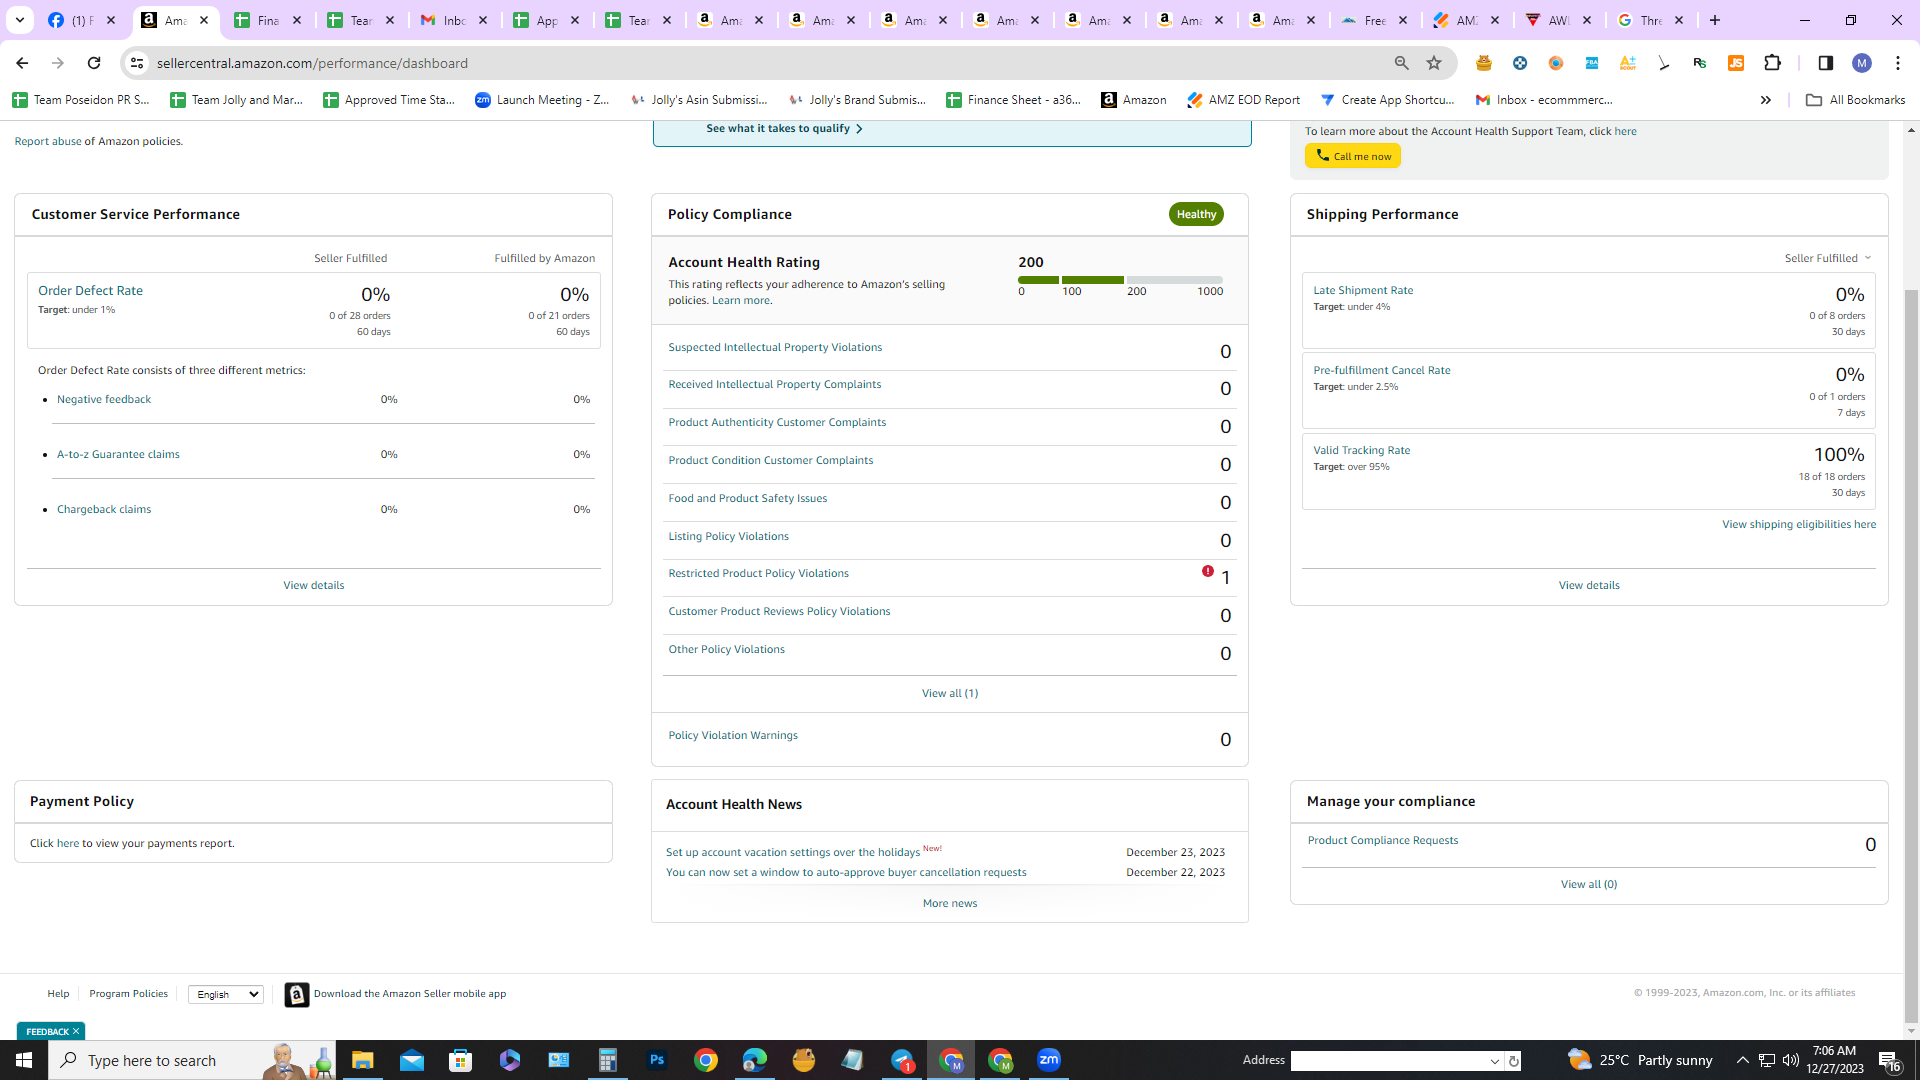This screenshot has height=1080, width=1920.
Task: Click View shipping eligibilities here
Action: [x=1798, y=524]
